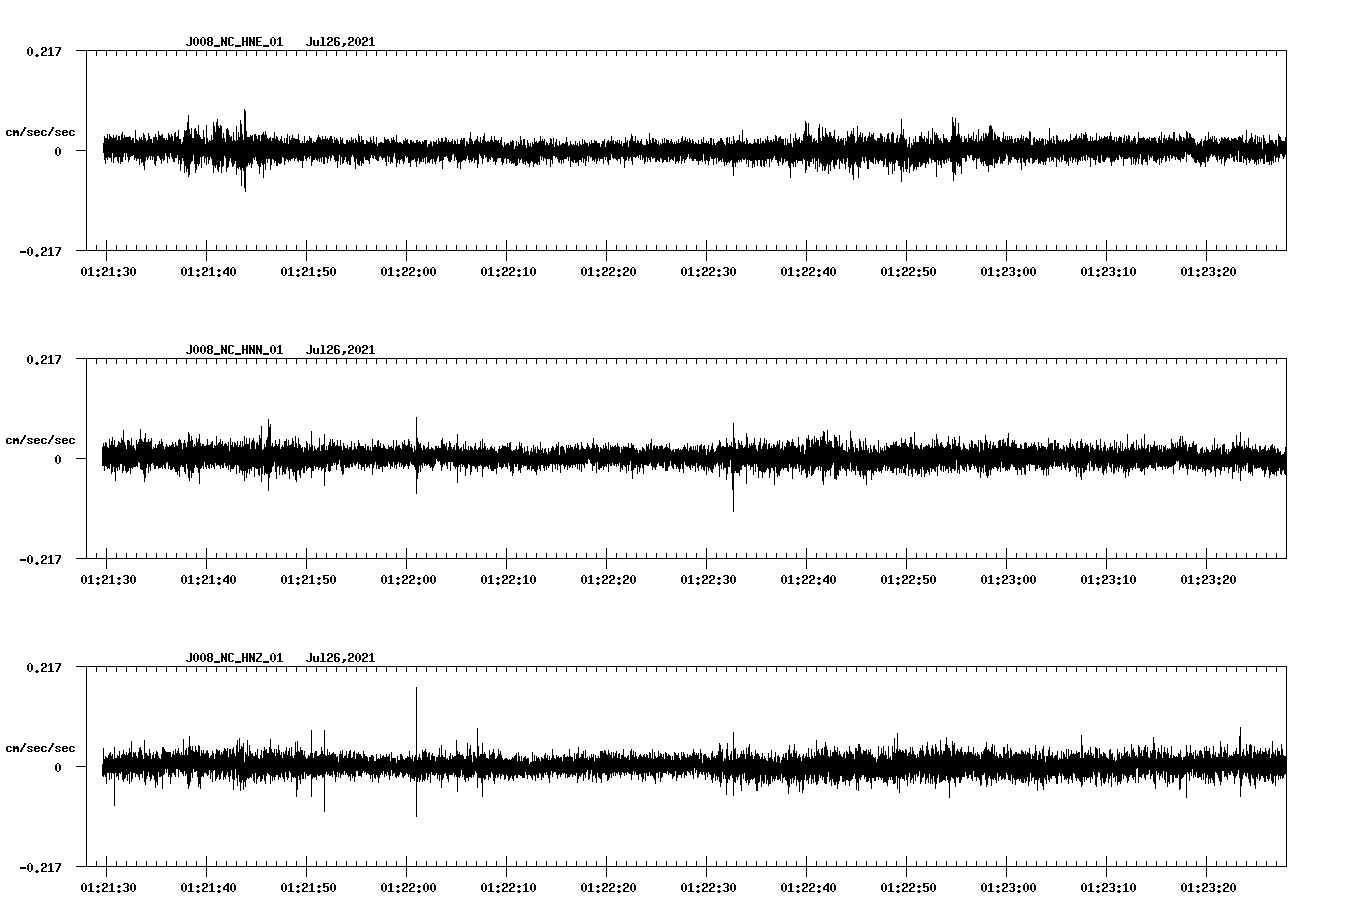The image size is (1358, 924).
Task: Click 01:22:00 time label under HNE plot
Action: click(407, 271)
